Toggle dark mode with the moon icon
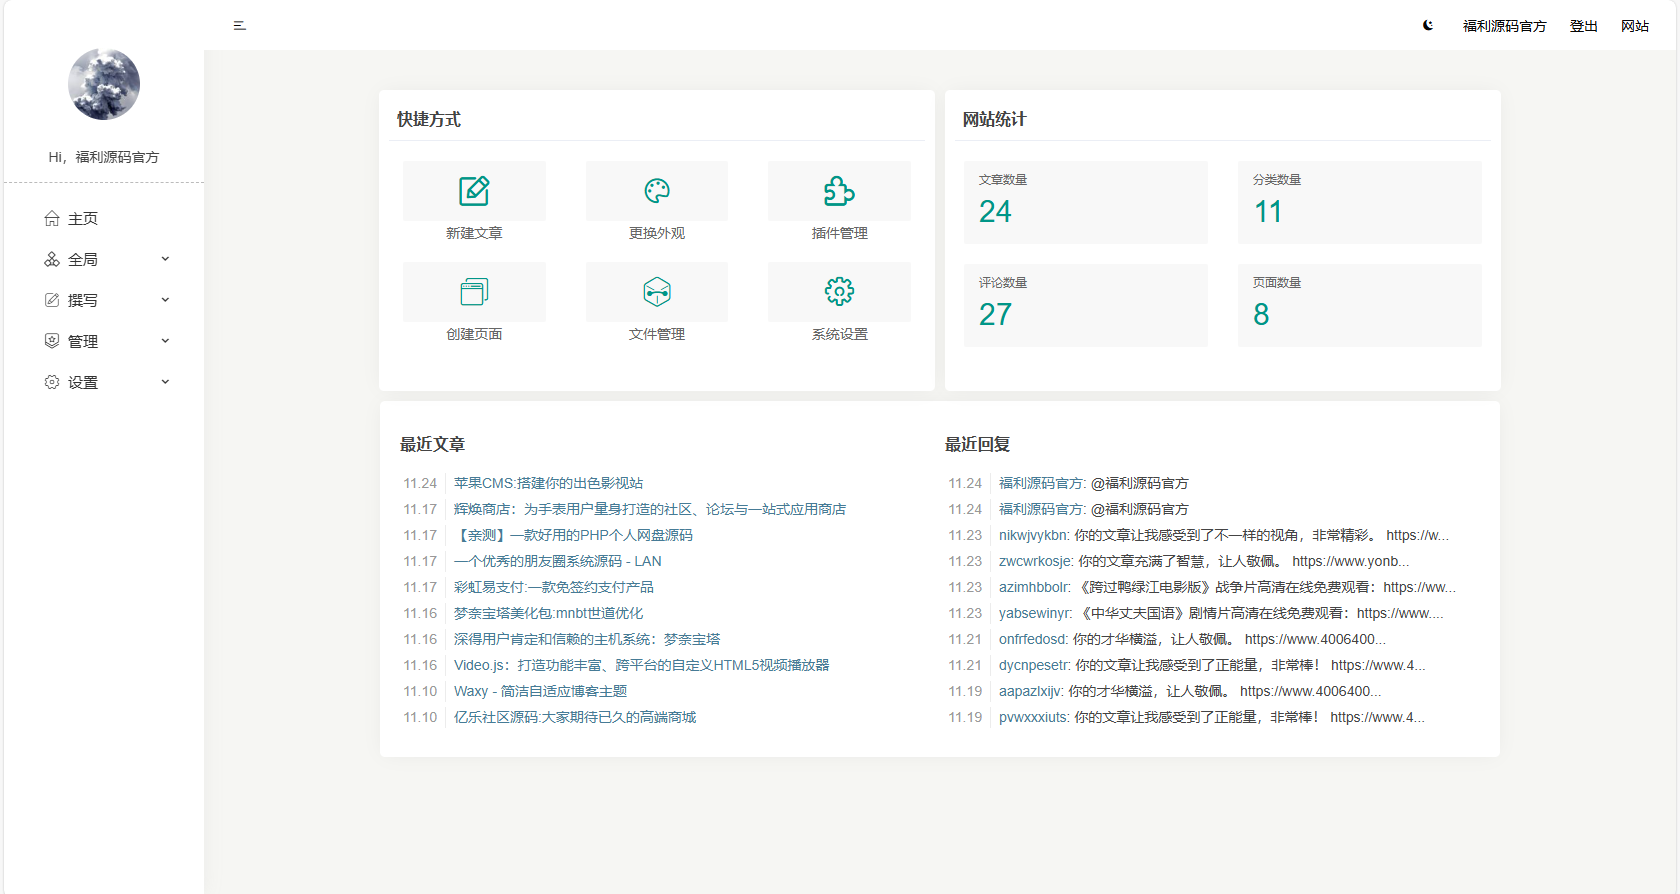This screenshot has width=1680, height=894. [1428, 26]
